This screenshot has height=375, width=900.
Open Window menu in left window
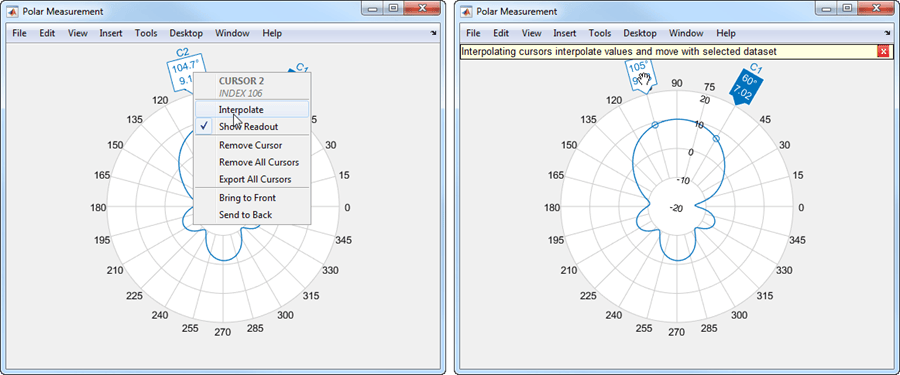pyautogui.click(x=232, y=33)
